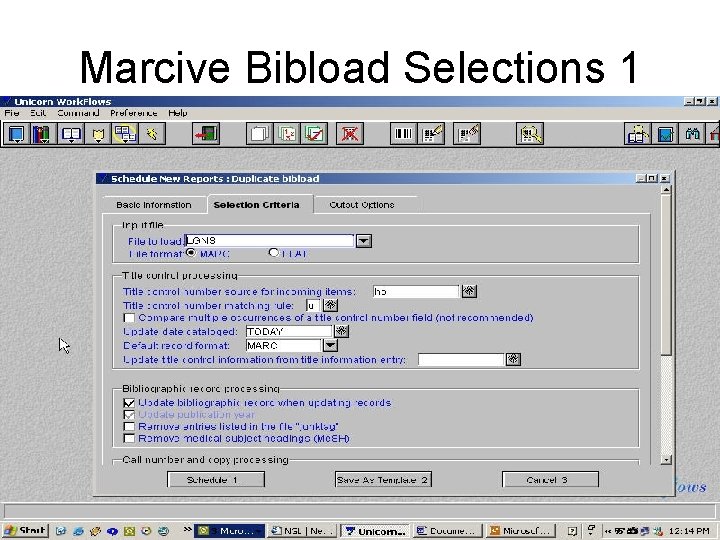The width and height of the screenshot is (720, 540).
Task: Toggle Update bibliographic record when updating checkbox
Action: [129, 403]
